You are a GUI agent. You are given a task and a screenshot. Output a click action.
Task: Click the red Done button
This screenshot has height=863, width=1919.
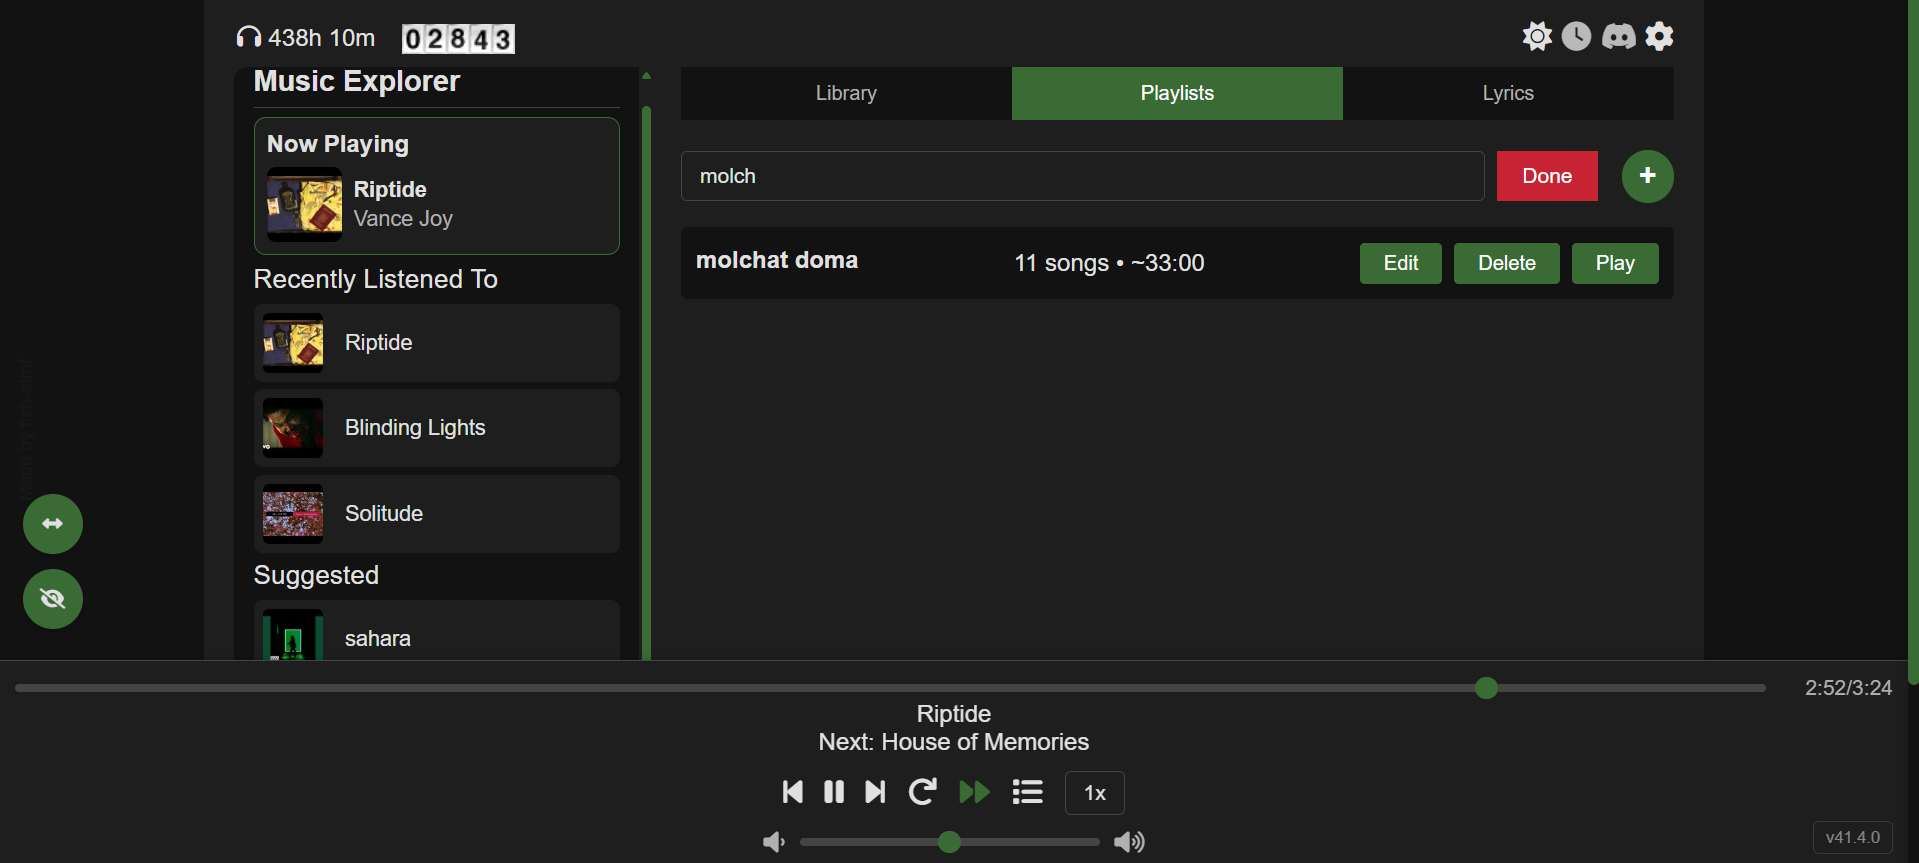tap(1547, 176)
